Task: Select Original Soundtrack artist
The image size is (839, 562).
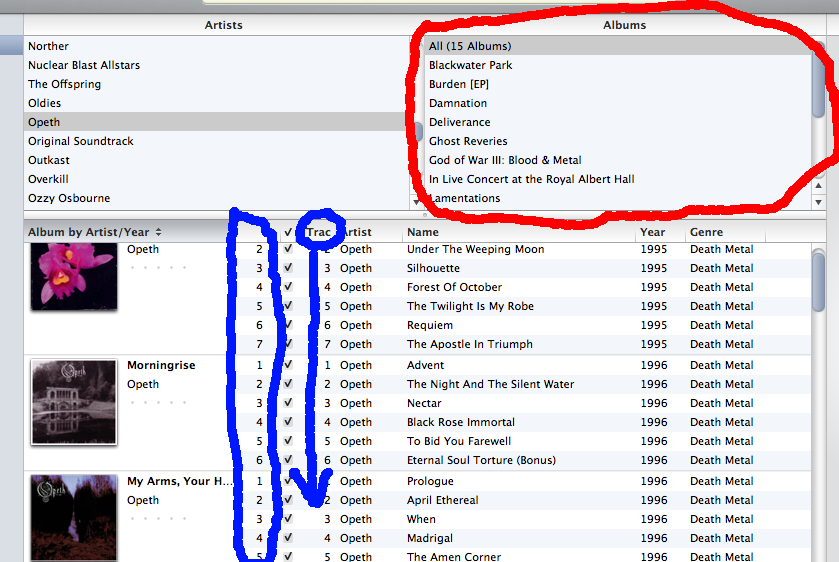Action: pyautogui.click(x=217, y=141)
